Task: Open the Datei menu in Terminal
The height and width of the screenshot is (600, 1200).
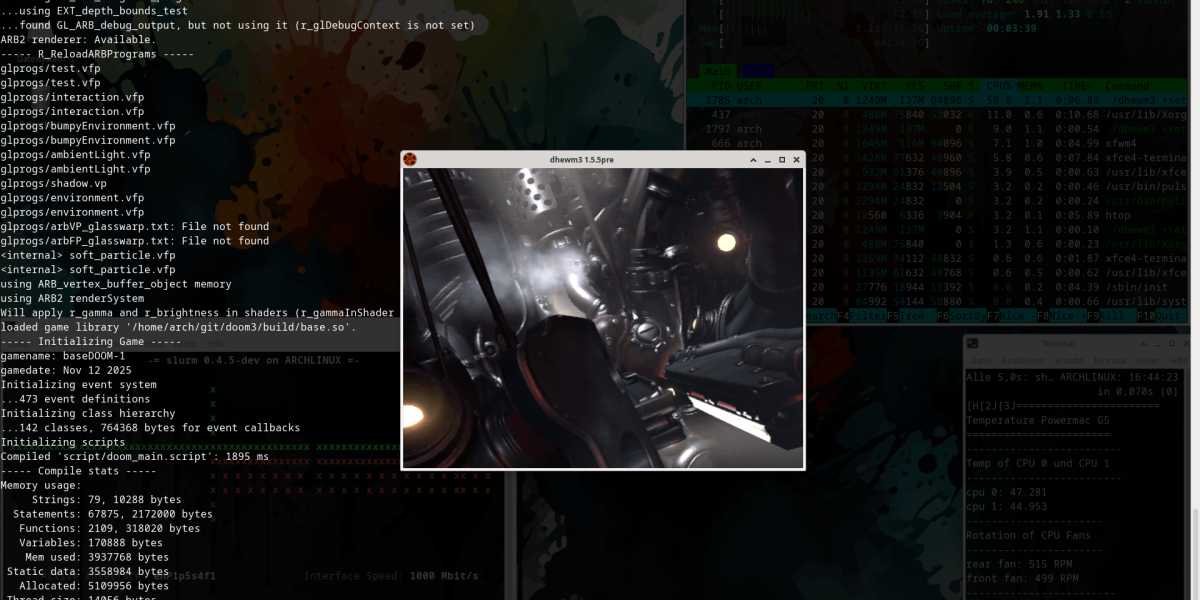Action: [x=981, y=360]
